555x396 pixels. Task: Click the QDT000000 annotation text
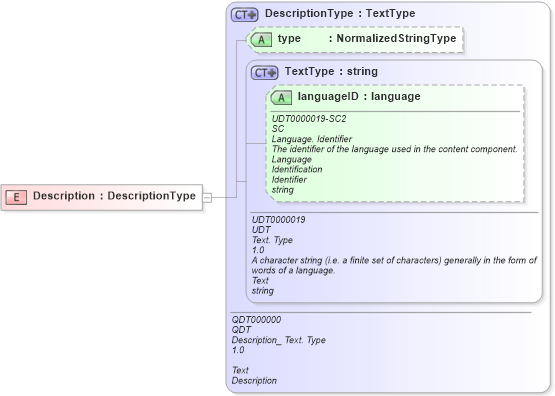tap(256, 320)
